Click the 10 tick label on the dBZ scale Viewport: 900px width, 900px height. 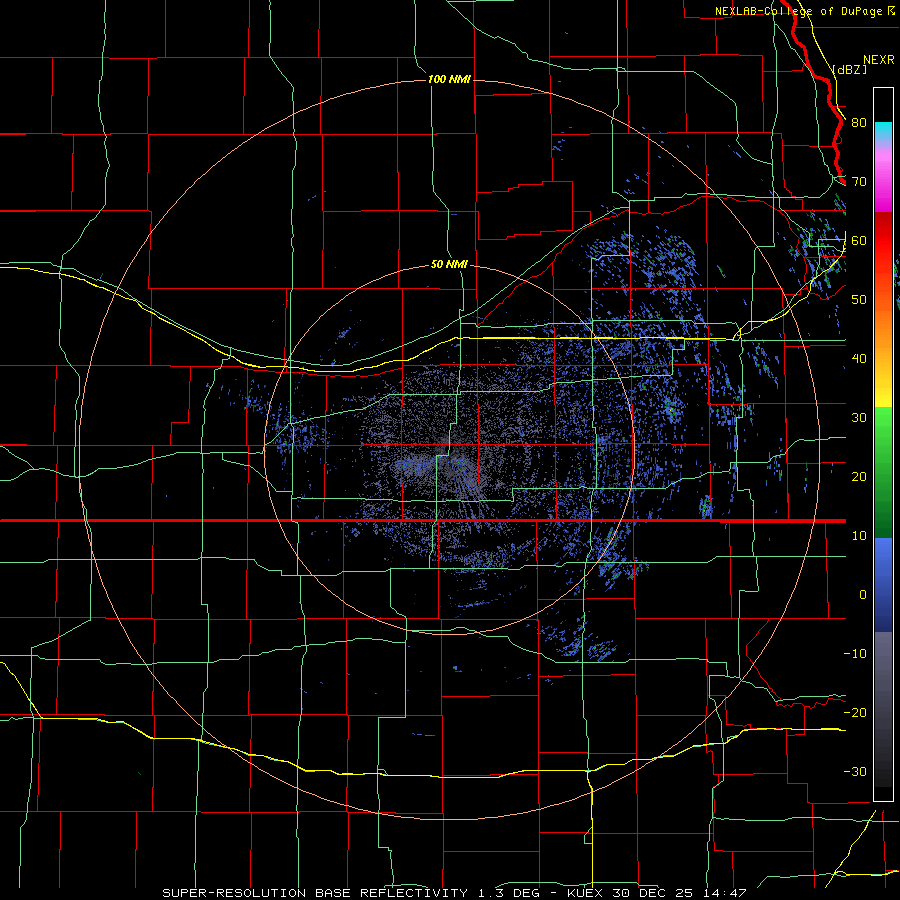(859, 536)
